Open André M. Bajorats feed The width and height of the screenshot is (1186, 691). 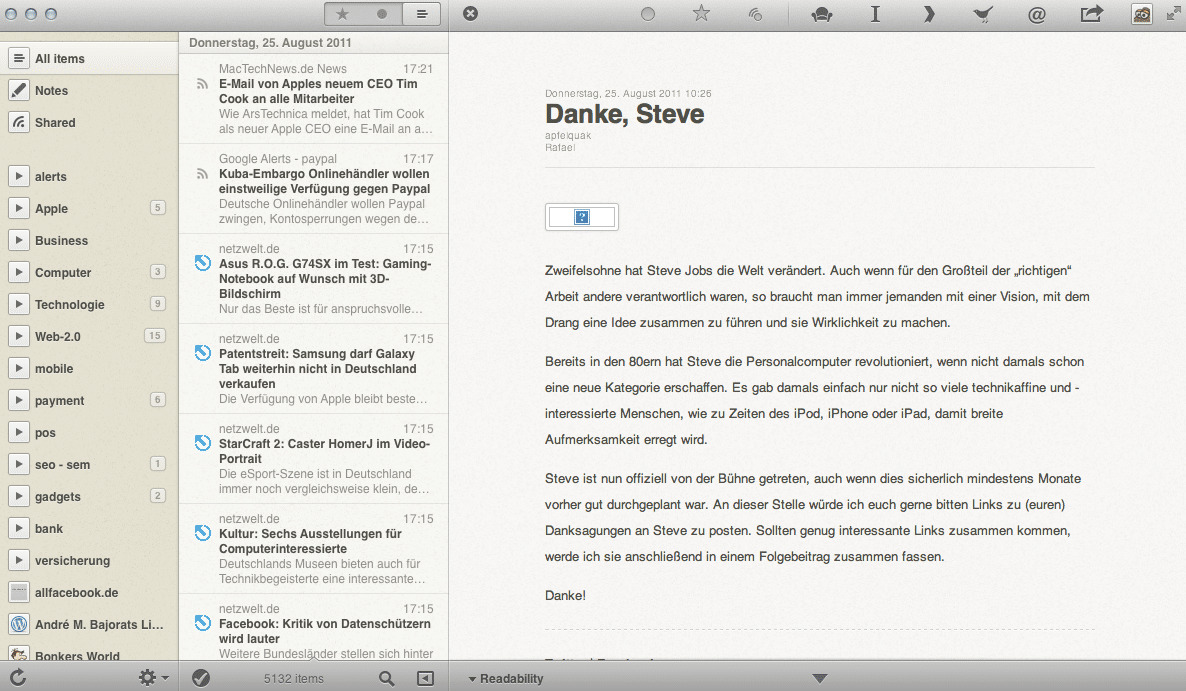[x=89, y=624]
